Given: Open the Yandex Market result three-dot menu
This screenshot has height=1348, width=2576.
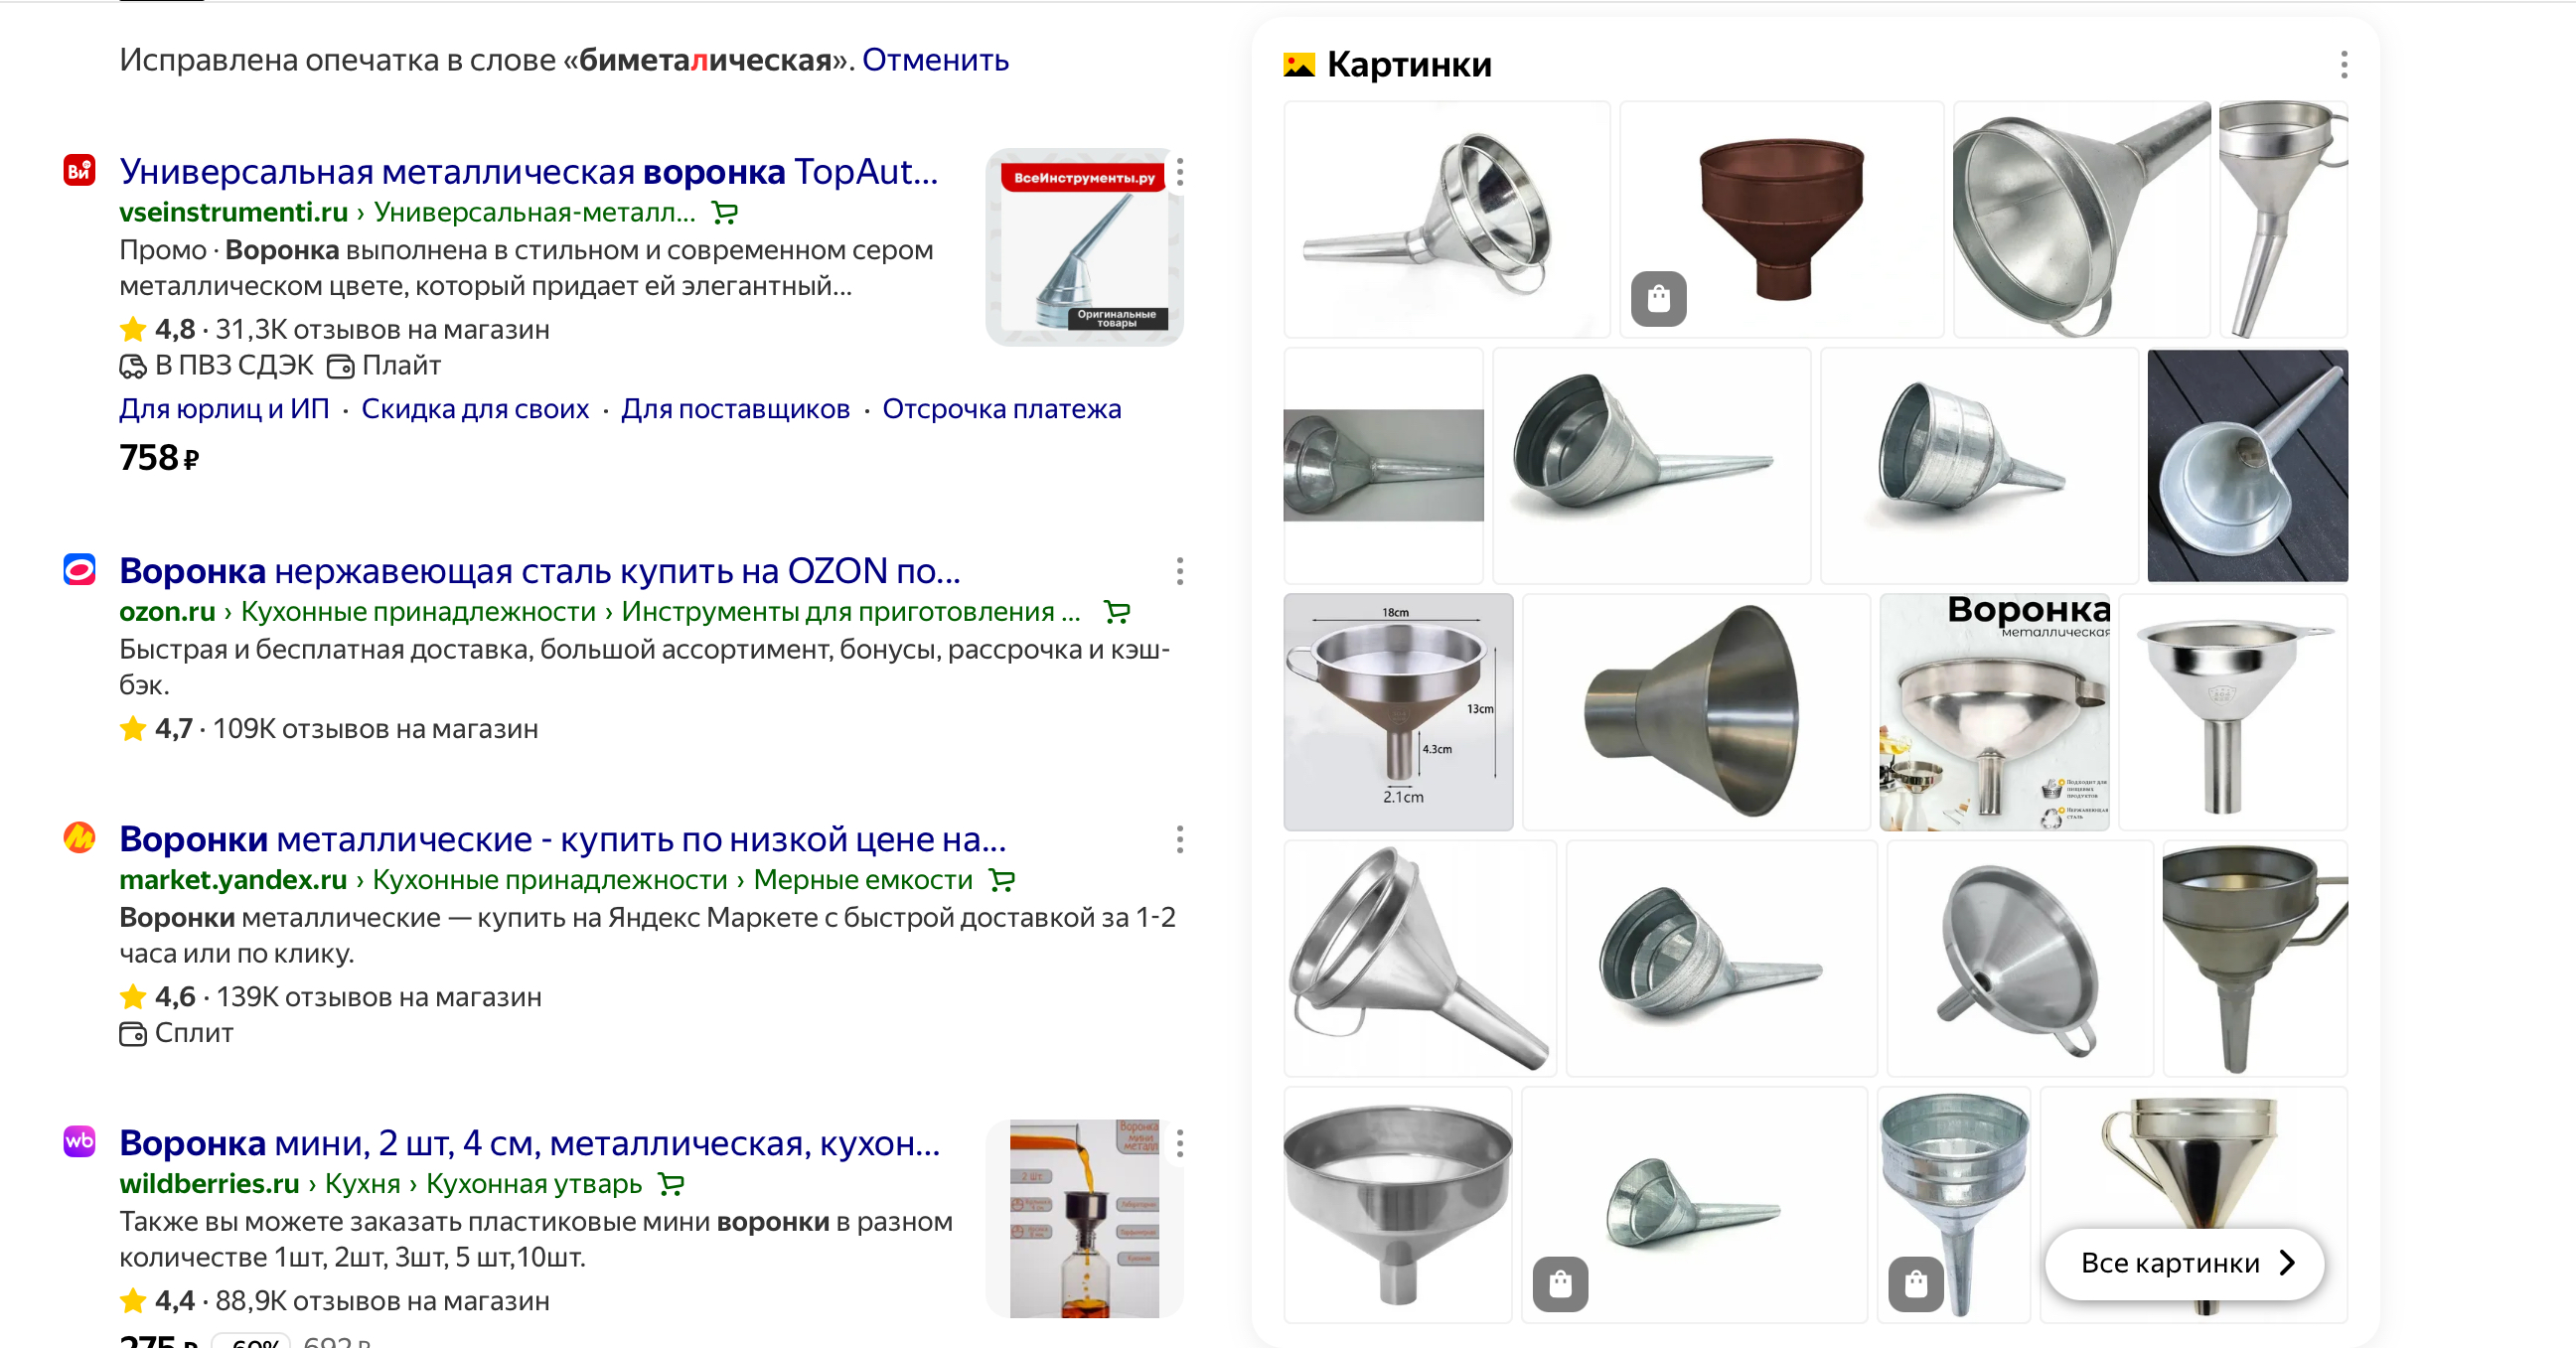Looking at the screenshot, I should 1180,839.
